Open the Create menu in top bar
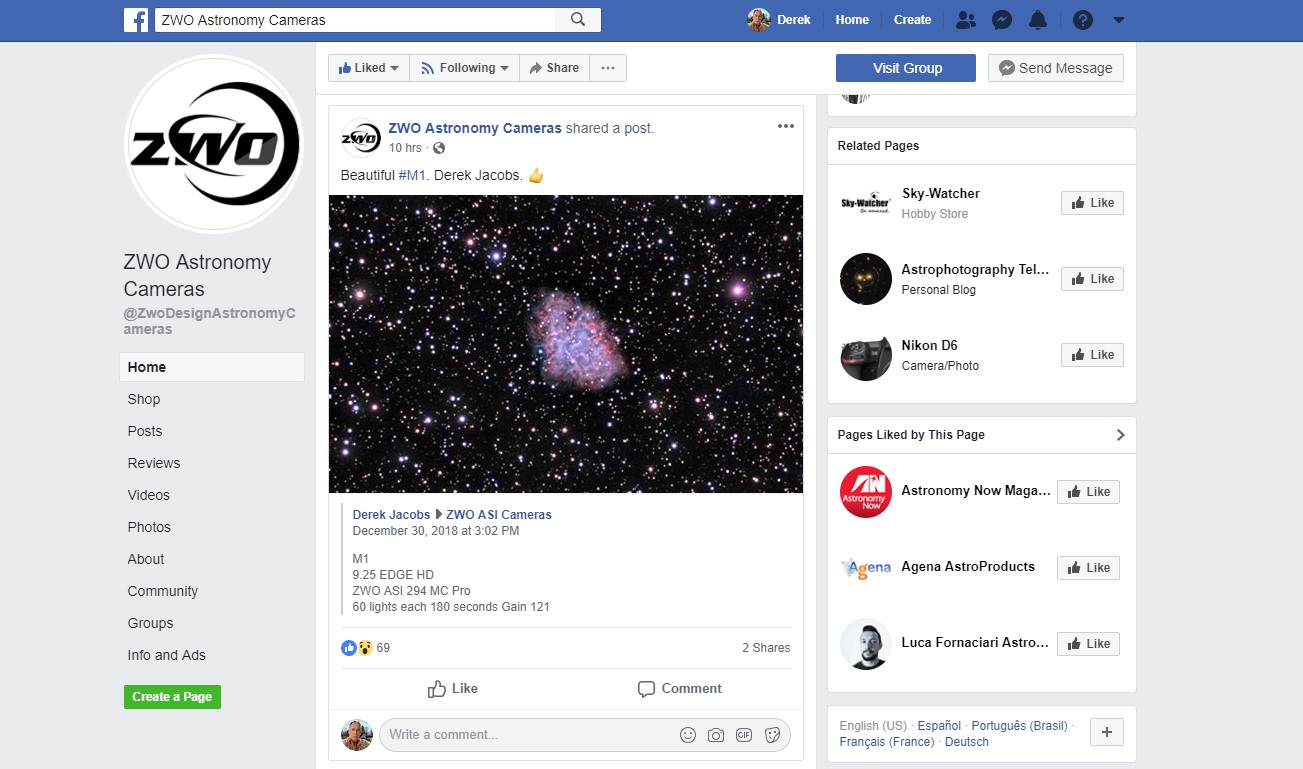 [x=912, y=20]
